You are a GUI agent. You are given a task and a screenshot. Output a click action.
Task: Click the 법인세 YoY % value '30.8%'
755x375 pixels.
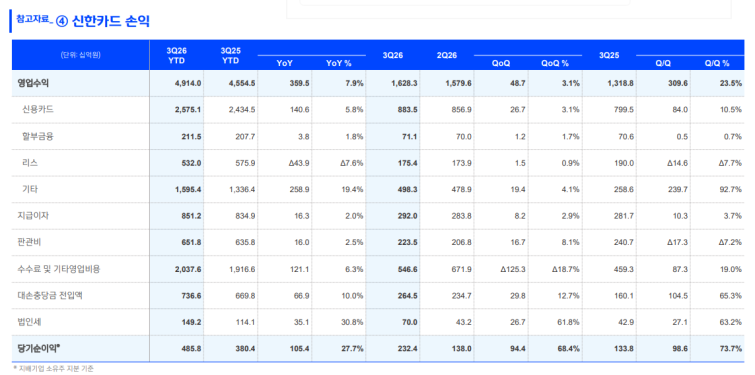[x=352, y=323]
